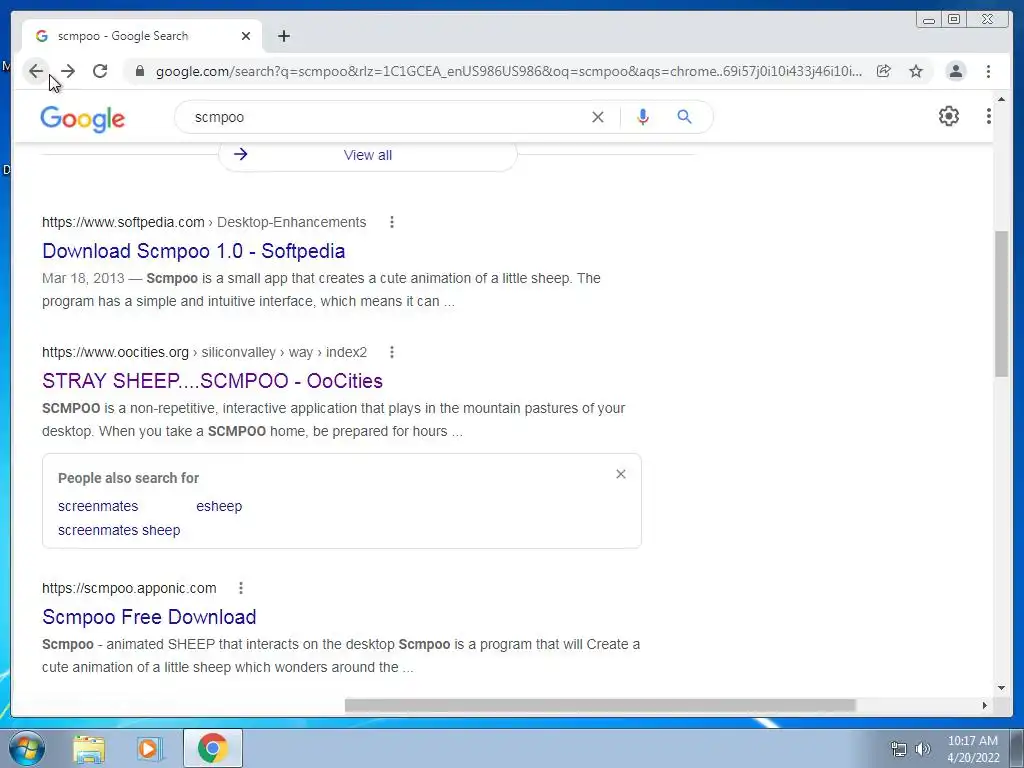Screen dimensions: 1024x768
Task: Open Download Scmpoo 1.0 - Softpedia link
Action: [194, 251]
